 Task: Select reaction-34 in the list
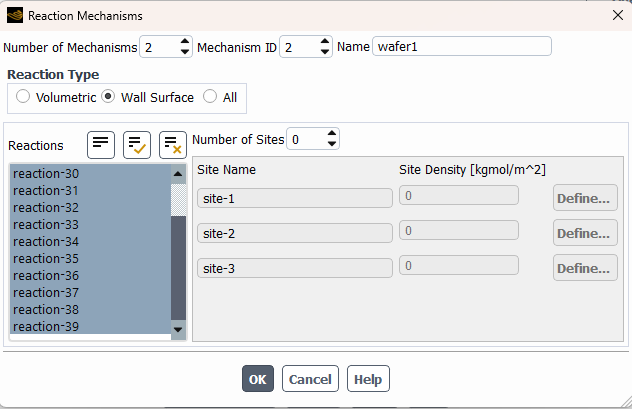(x=90, y=241)
